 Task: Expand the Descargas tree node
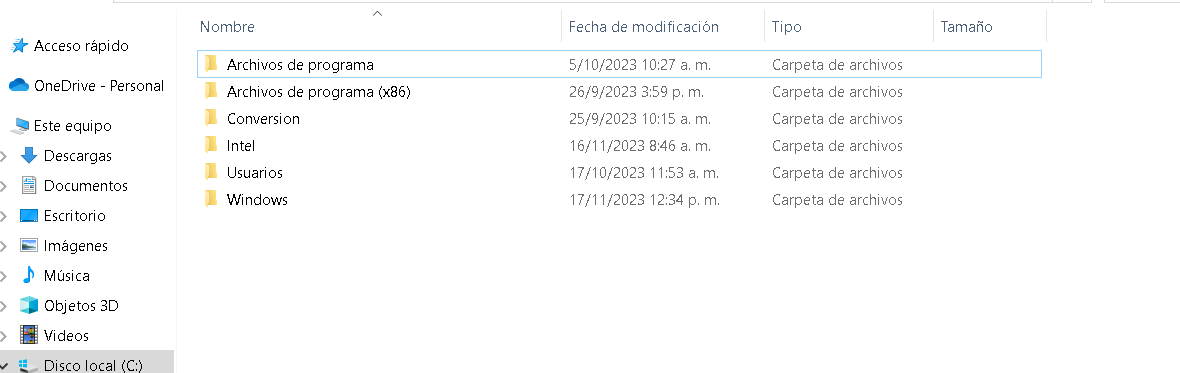coord(5,156)
